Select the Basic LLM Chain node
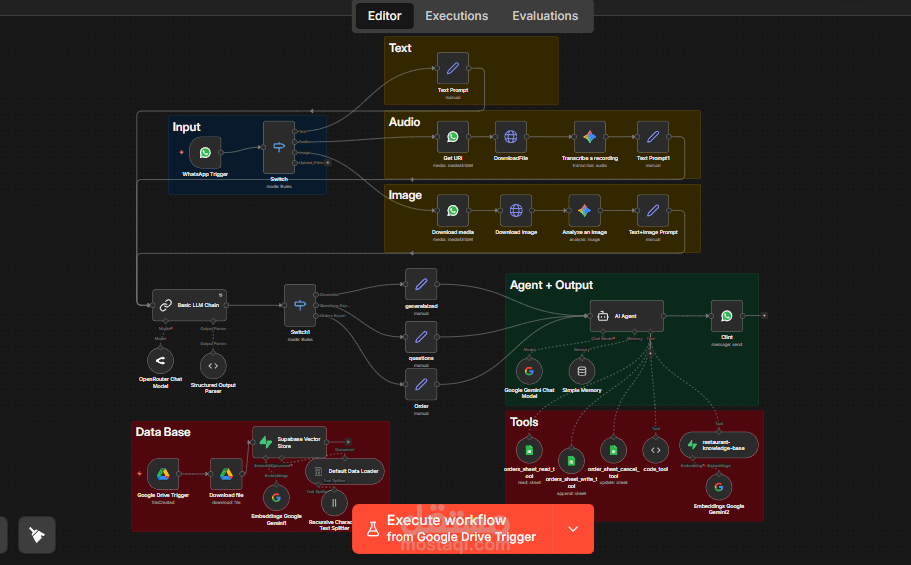The image size is (911, 565). pyautogui.click(x=189, y=305)
